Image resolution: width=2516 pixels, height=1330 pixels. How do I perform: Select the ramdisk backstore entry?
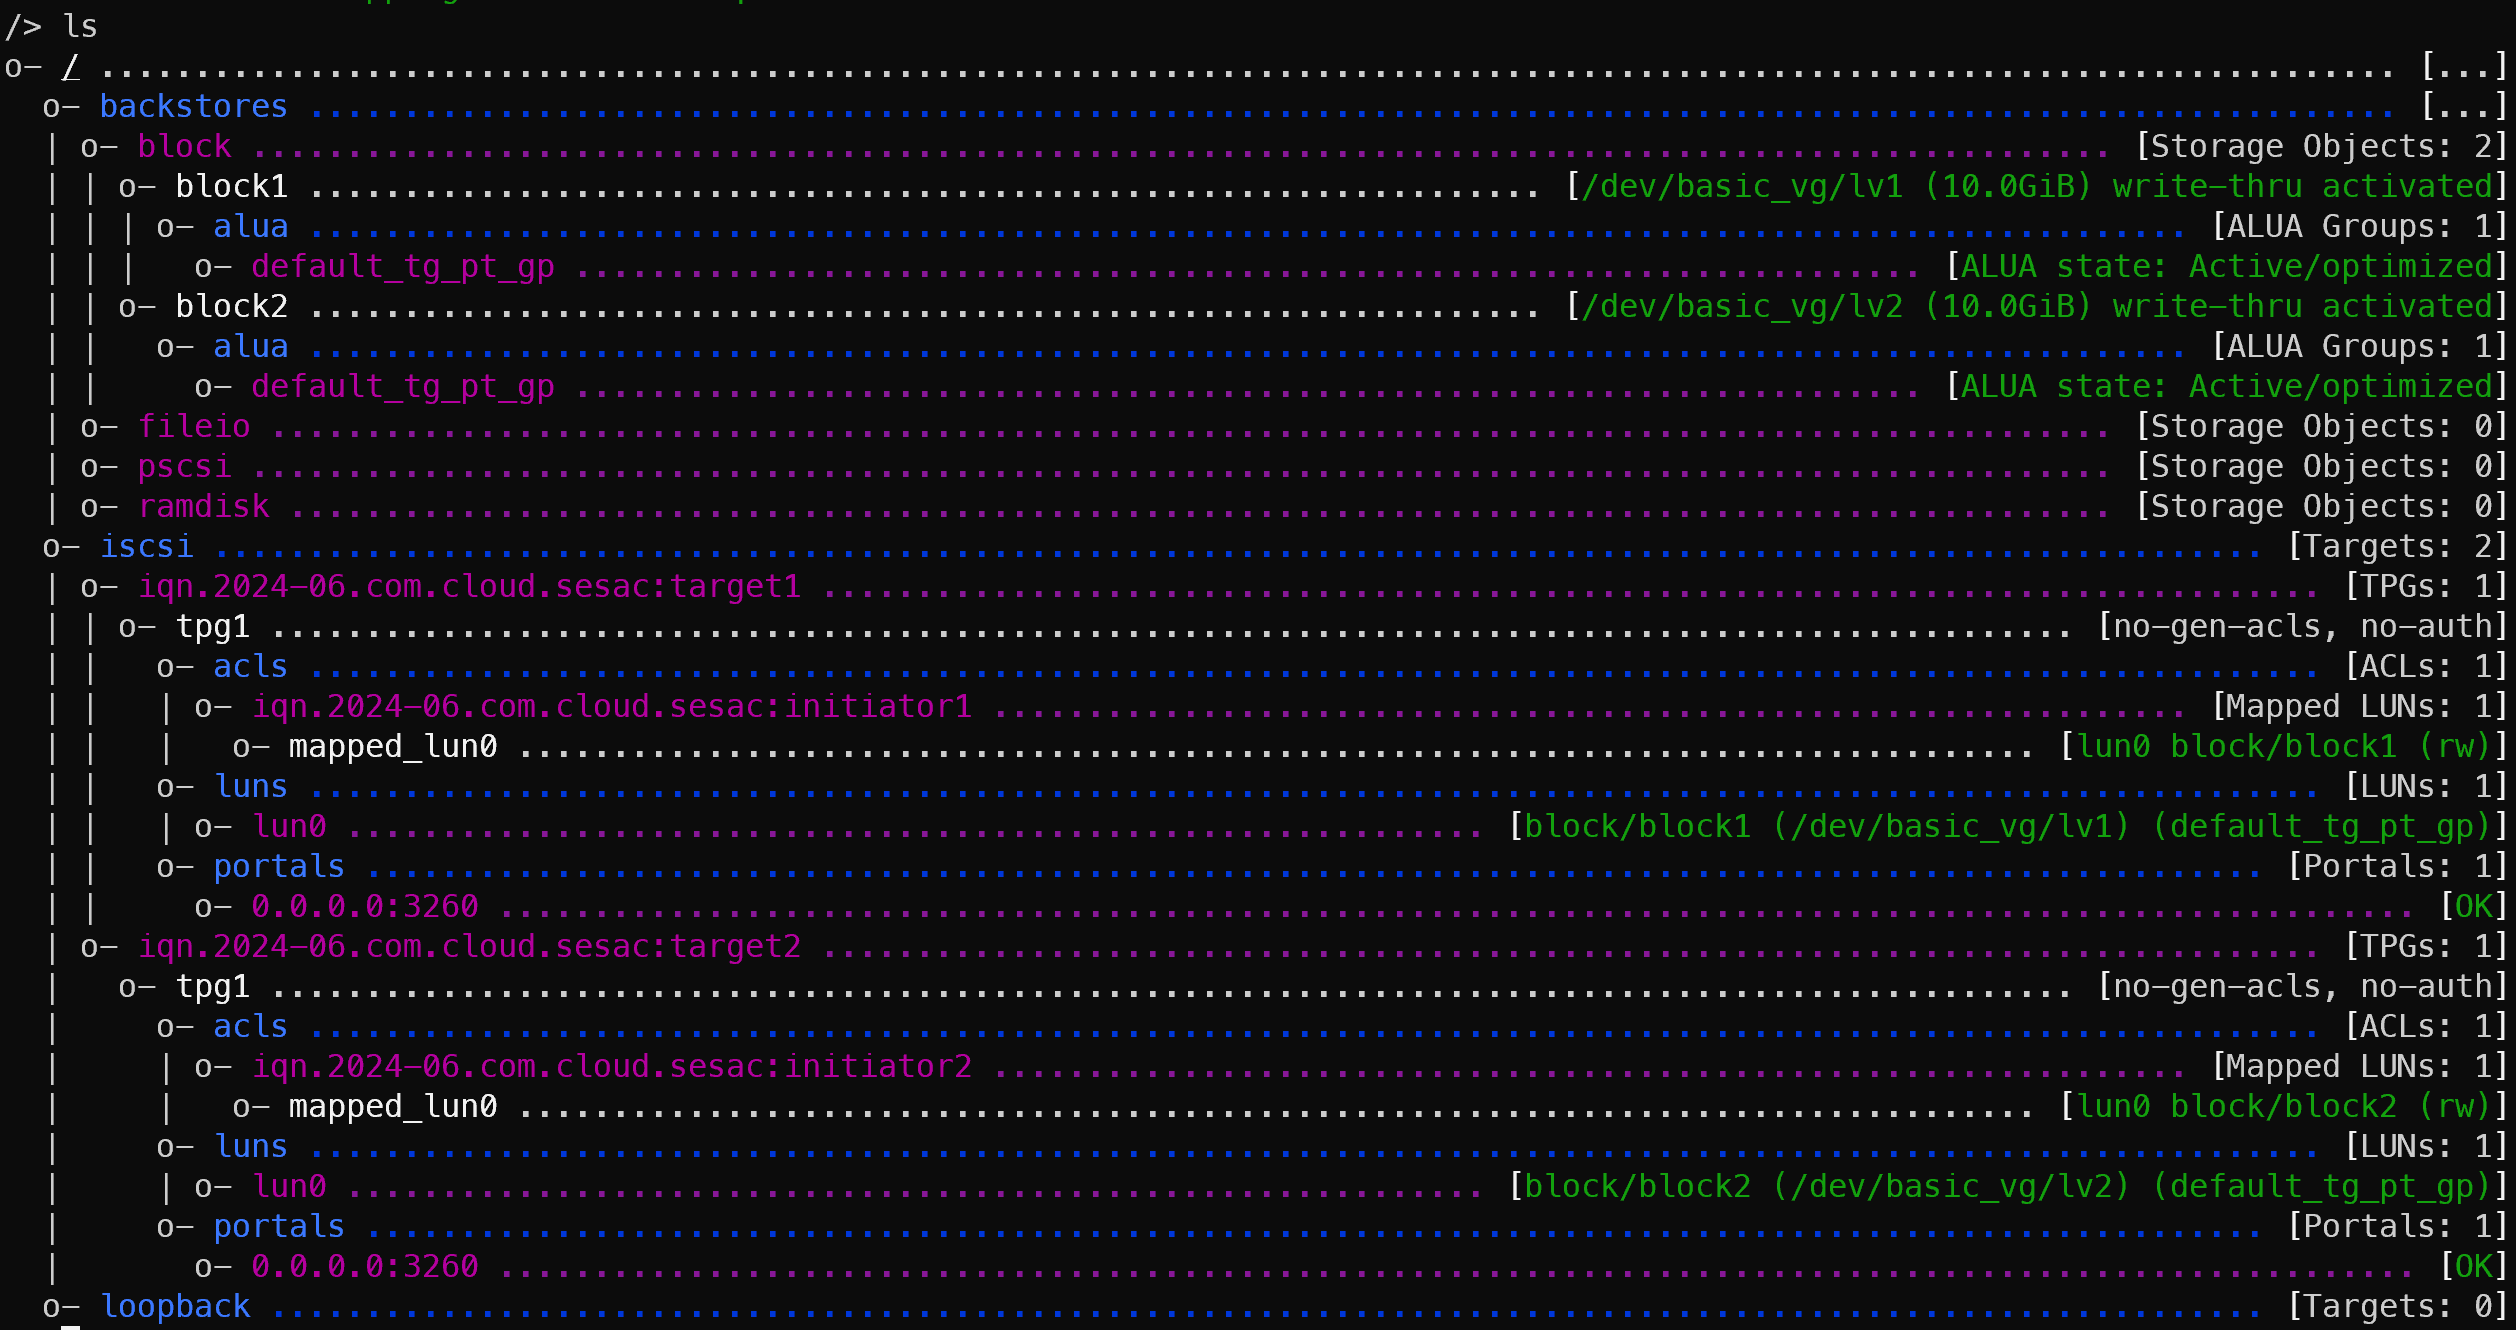coord(203,506)
